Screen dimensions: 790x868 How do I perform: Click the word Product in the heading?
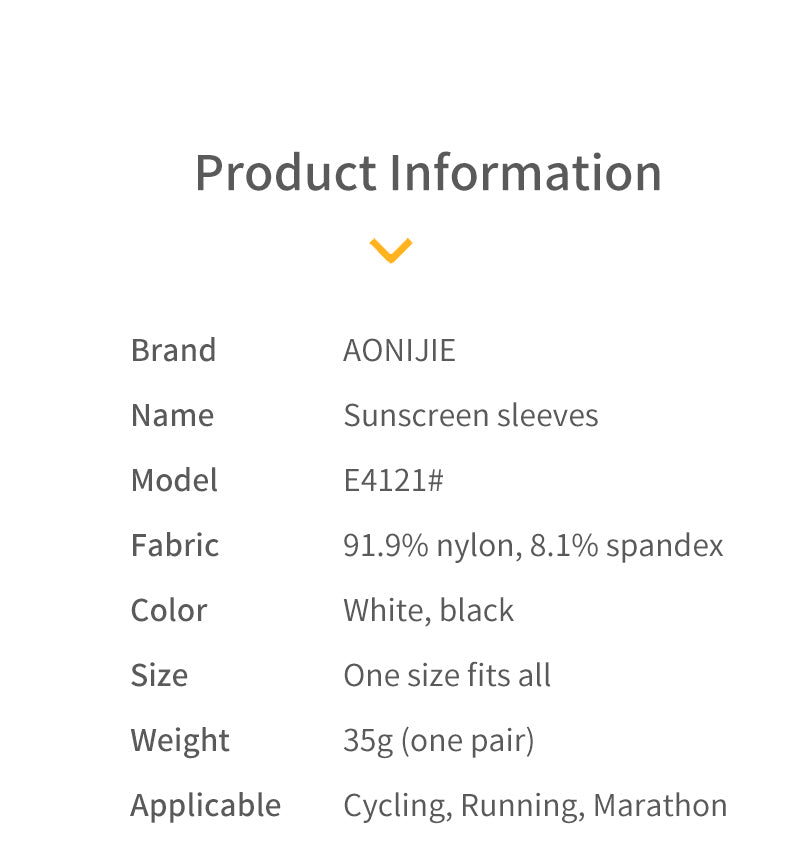click(x=284, y=172)
